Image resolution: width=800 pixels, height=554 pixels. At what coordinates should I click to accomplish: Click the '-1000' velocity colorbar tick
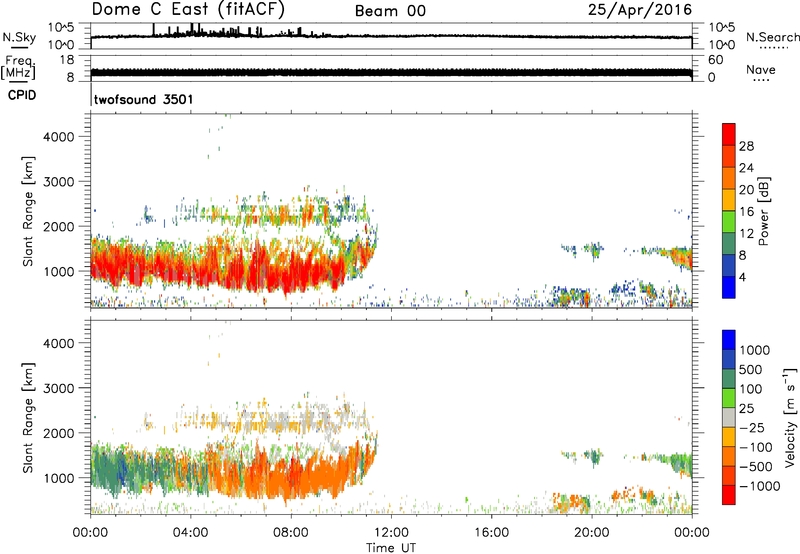pos(760,486)
